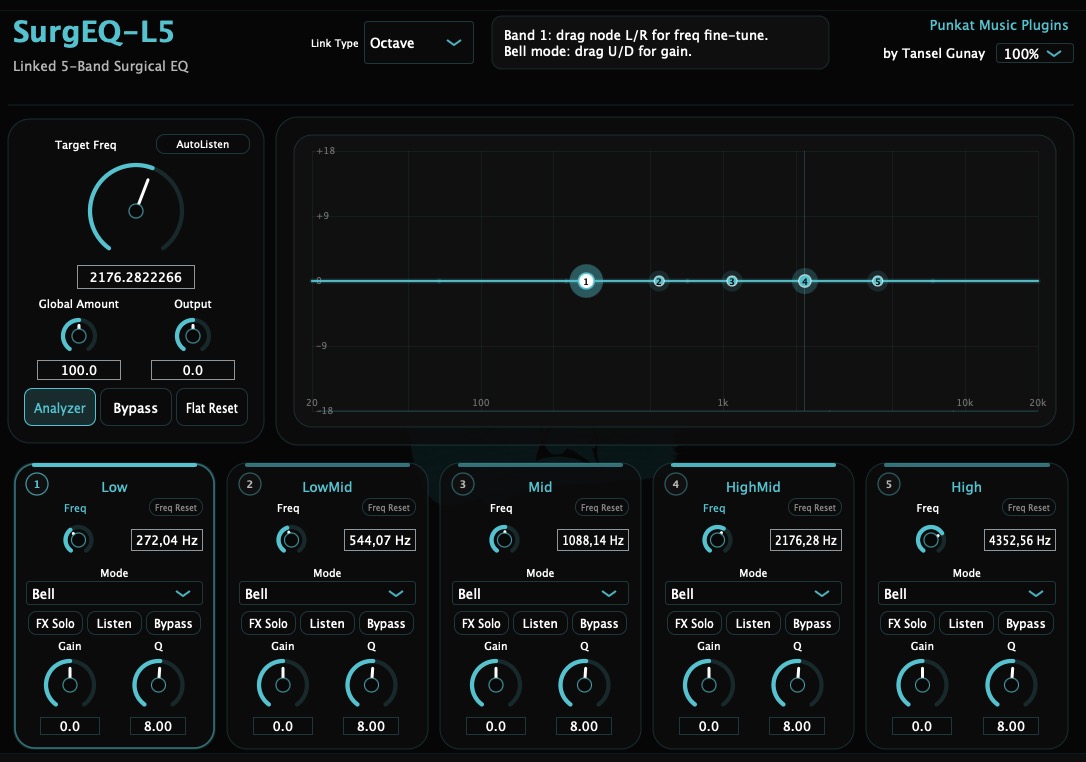Screen dimensions: 1086x762
Task: Click the HighMid band 2176,28 Hz field
Action: click(x=806, y=540)
